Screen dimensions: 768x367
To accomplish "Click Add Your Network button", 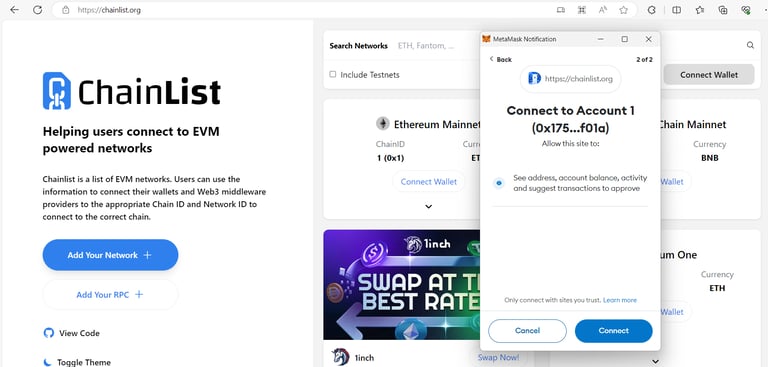I will [x=110, y=255].
